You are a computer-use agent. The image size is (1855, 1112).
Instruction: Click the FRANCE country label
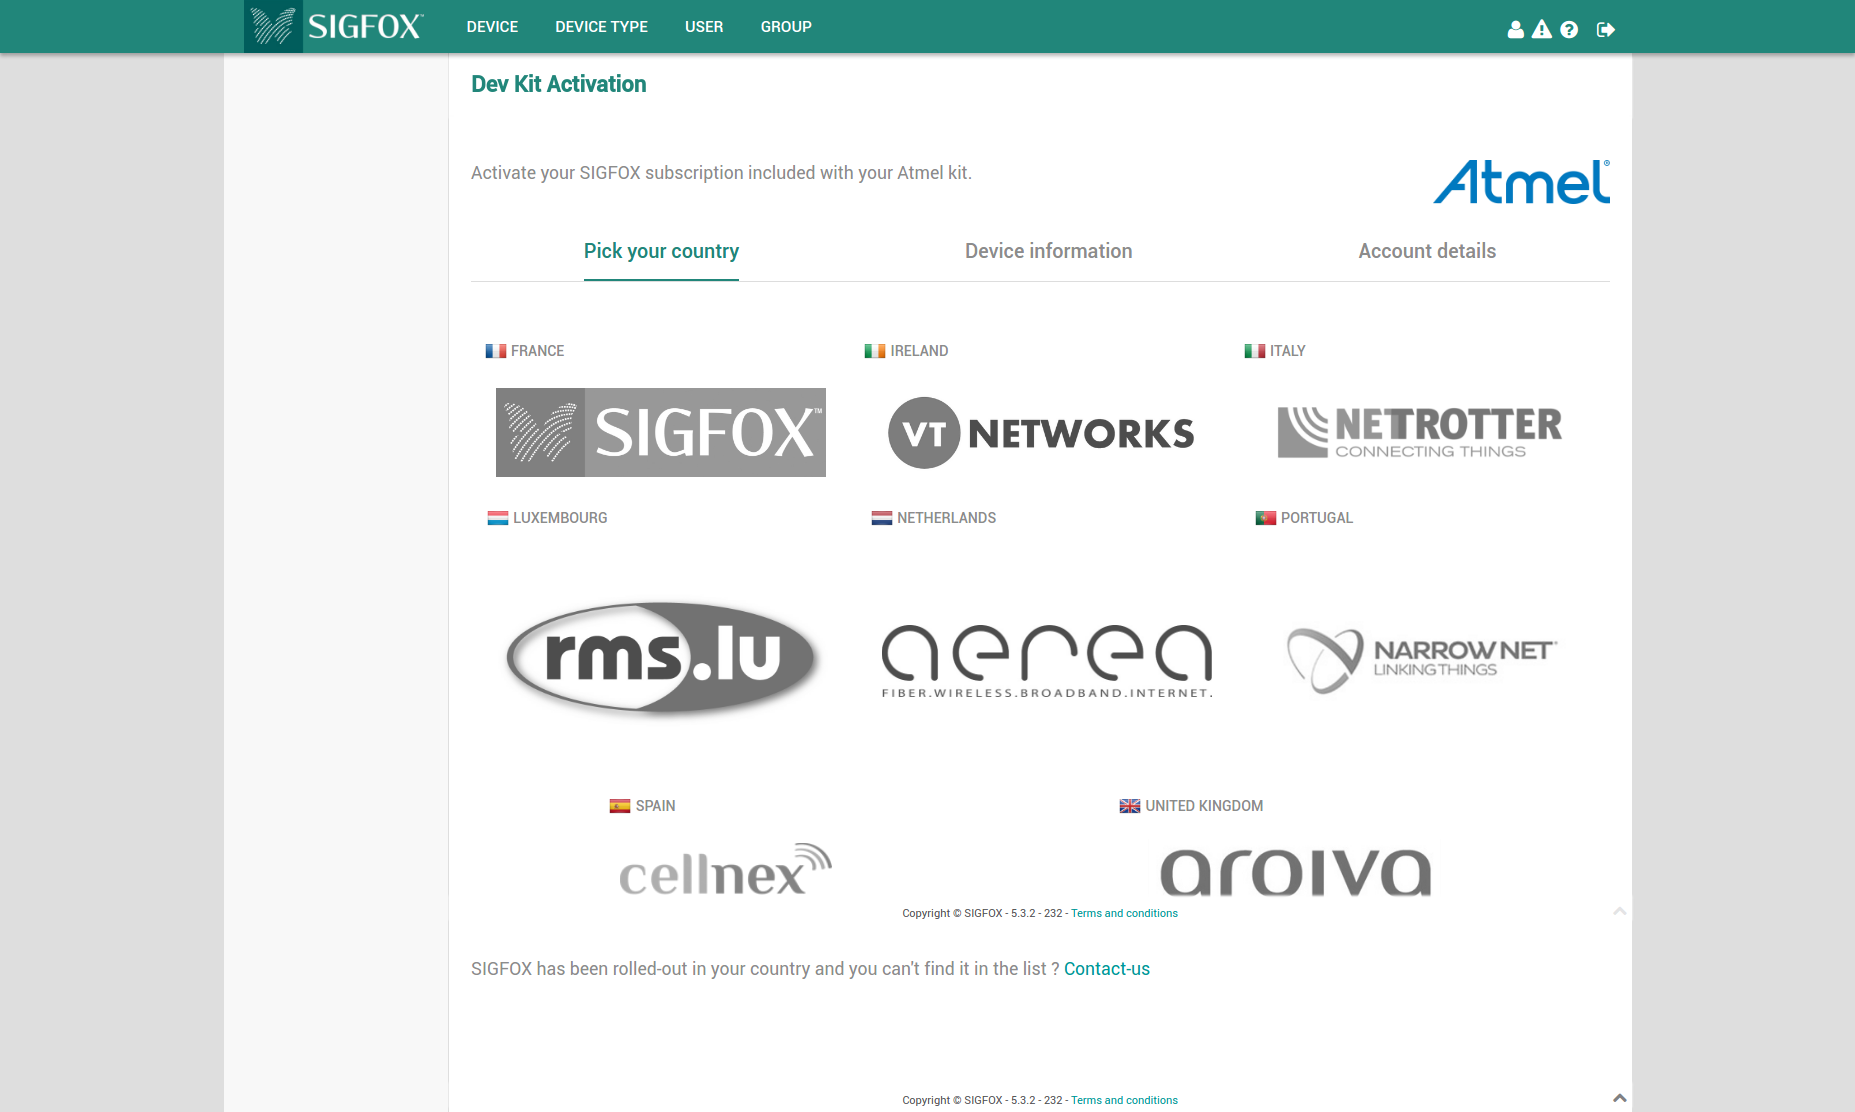[x=537, y=351]
